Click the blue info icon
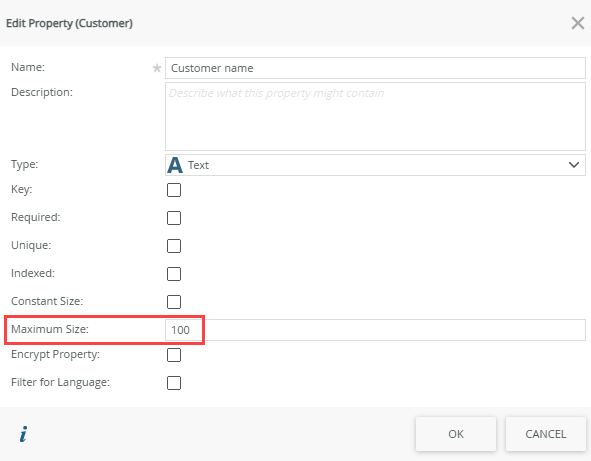Screen dimensions: 591x461 24,434
